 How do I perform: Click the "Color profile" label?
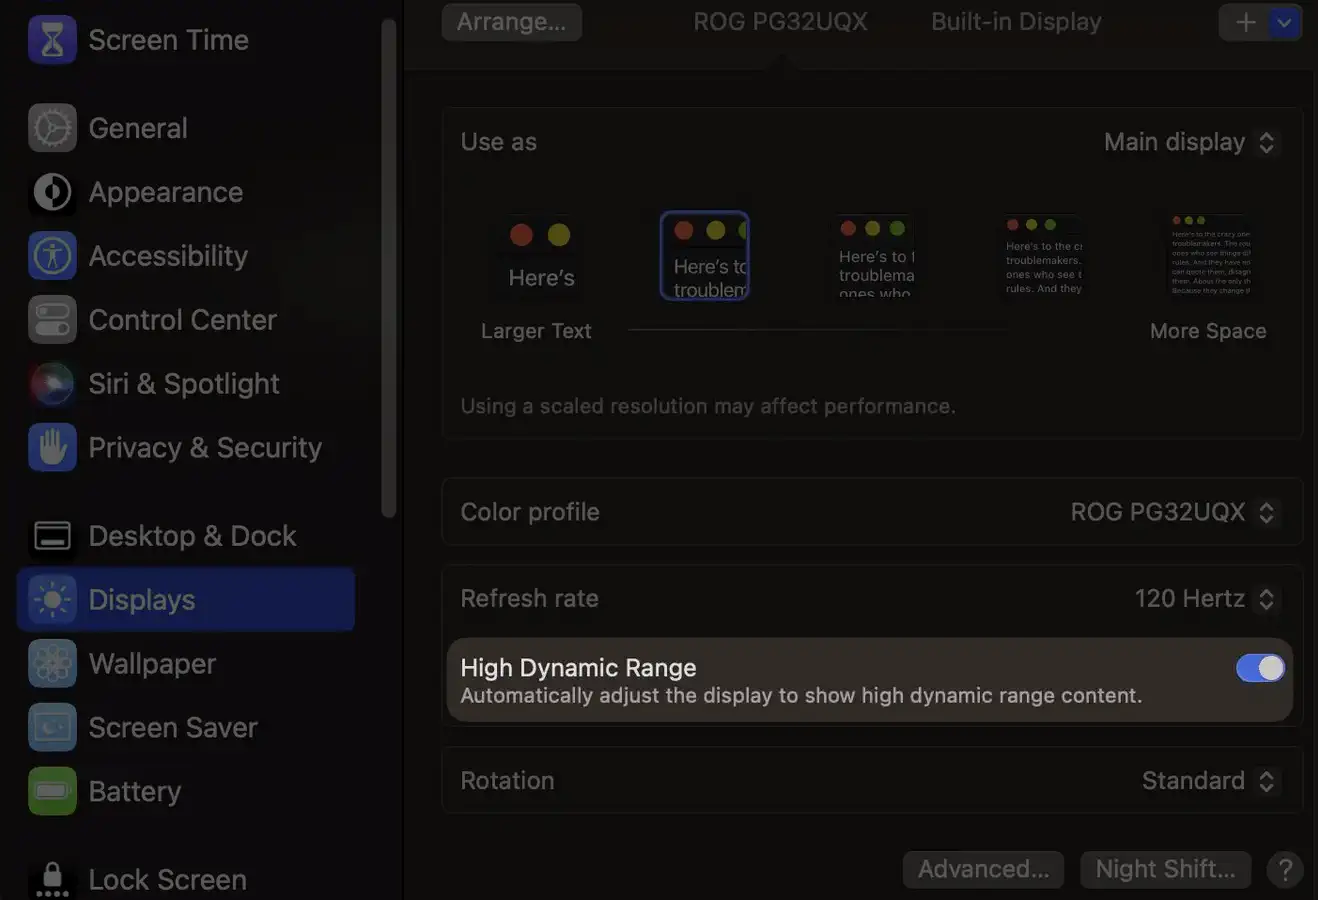(530, 512)
